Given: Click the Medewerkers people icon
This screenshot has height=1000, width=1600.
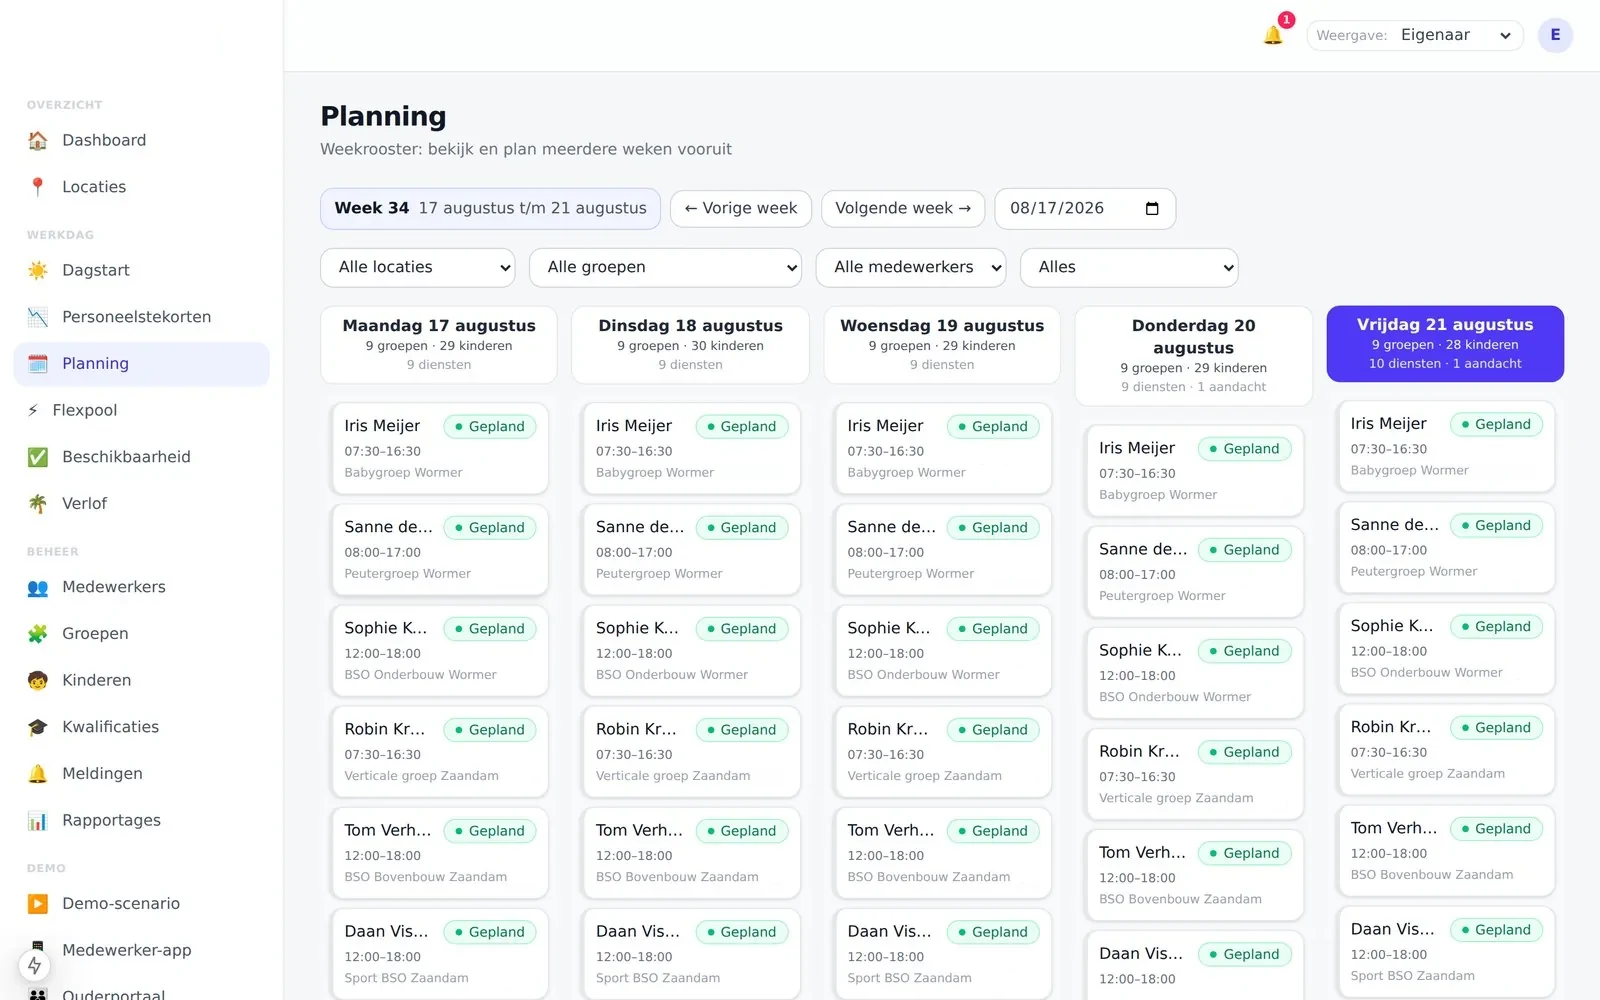Looking at the screenshot, I should point(38,587).
